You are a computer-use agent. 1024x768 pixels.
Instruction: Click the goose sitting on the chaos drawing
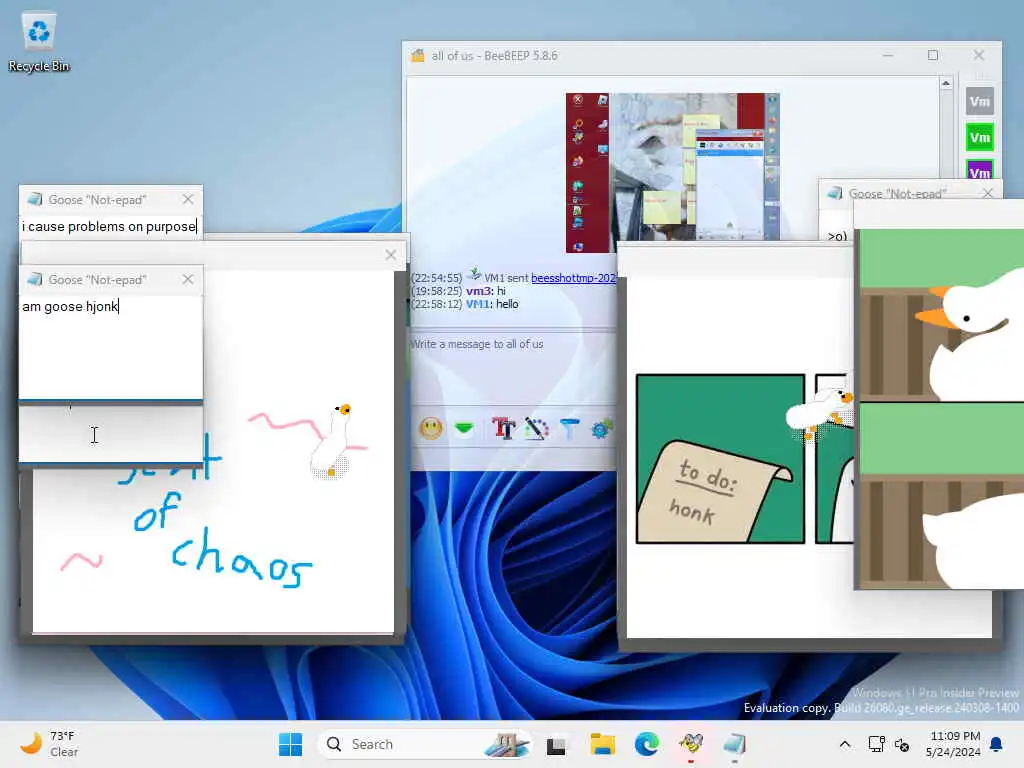(x=332, y=442)
